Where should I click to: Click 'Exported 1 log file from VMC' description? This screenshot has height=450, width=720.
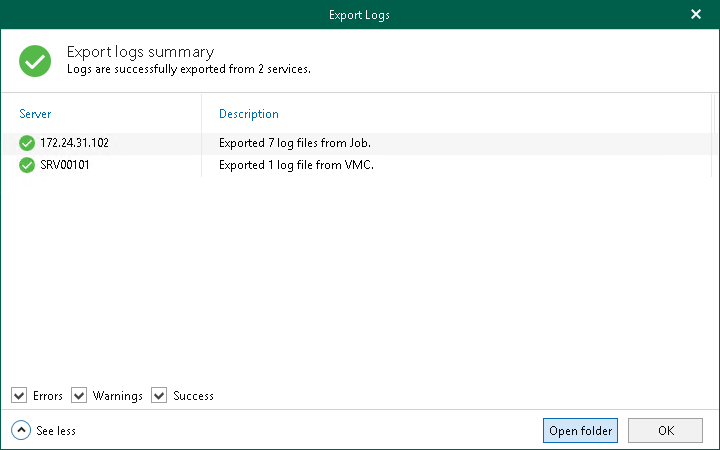click(296, 165)
